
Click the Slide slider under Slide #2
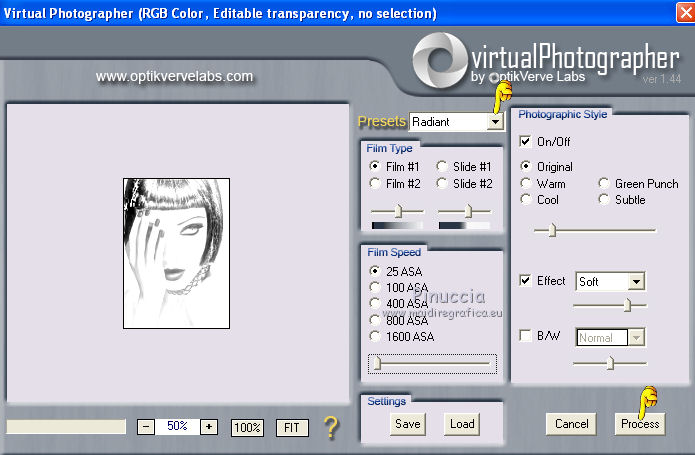pyautogui.click(x=465, y=211)
